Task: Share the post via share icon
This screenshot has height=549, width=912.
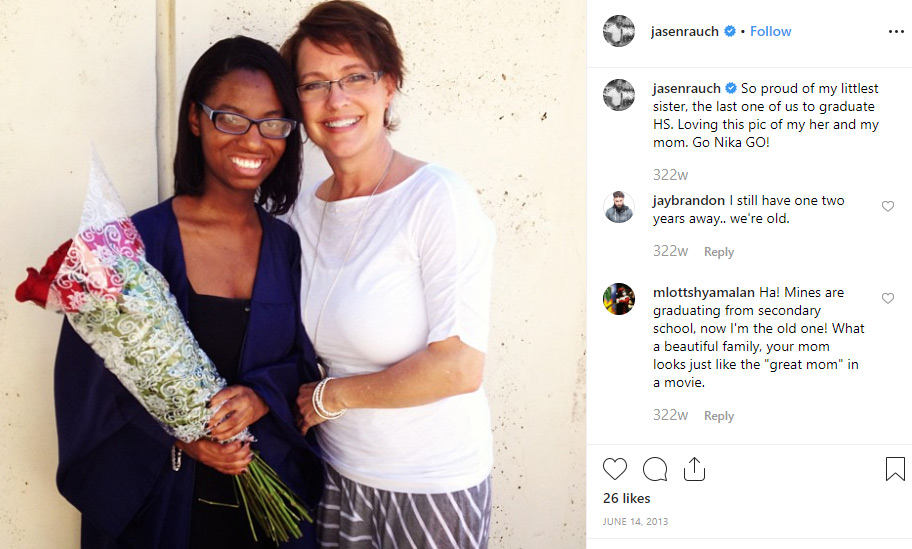Action: 694,469
